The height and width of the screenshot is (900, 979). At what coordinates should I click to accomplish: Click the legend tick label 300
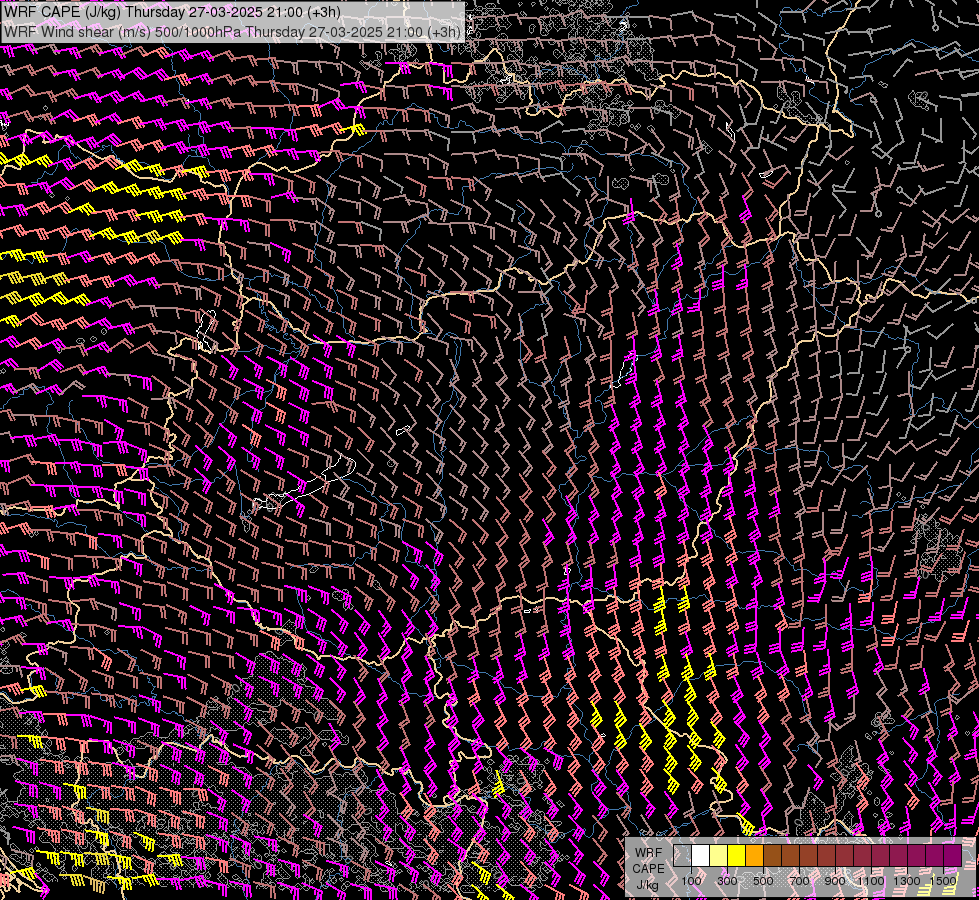click(727, 881)
